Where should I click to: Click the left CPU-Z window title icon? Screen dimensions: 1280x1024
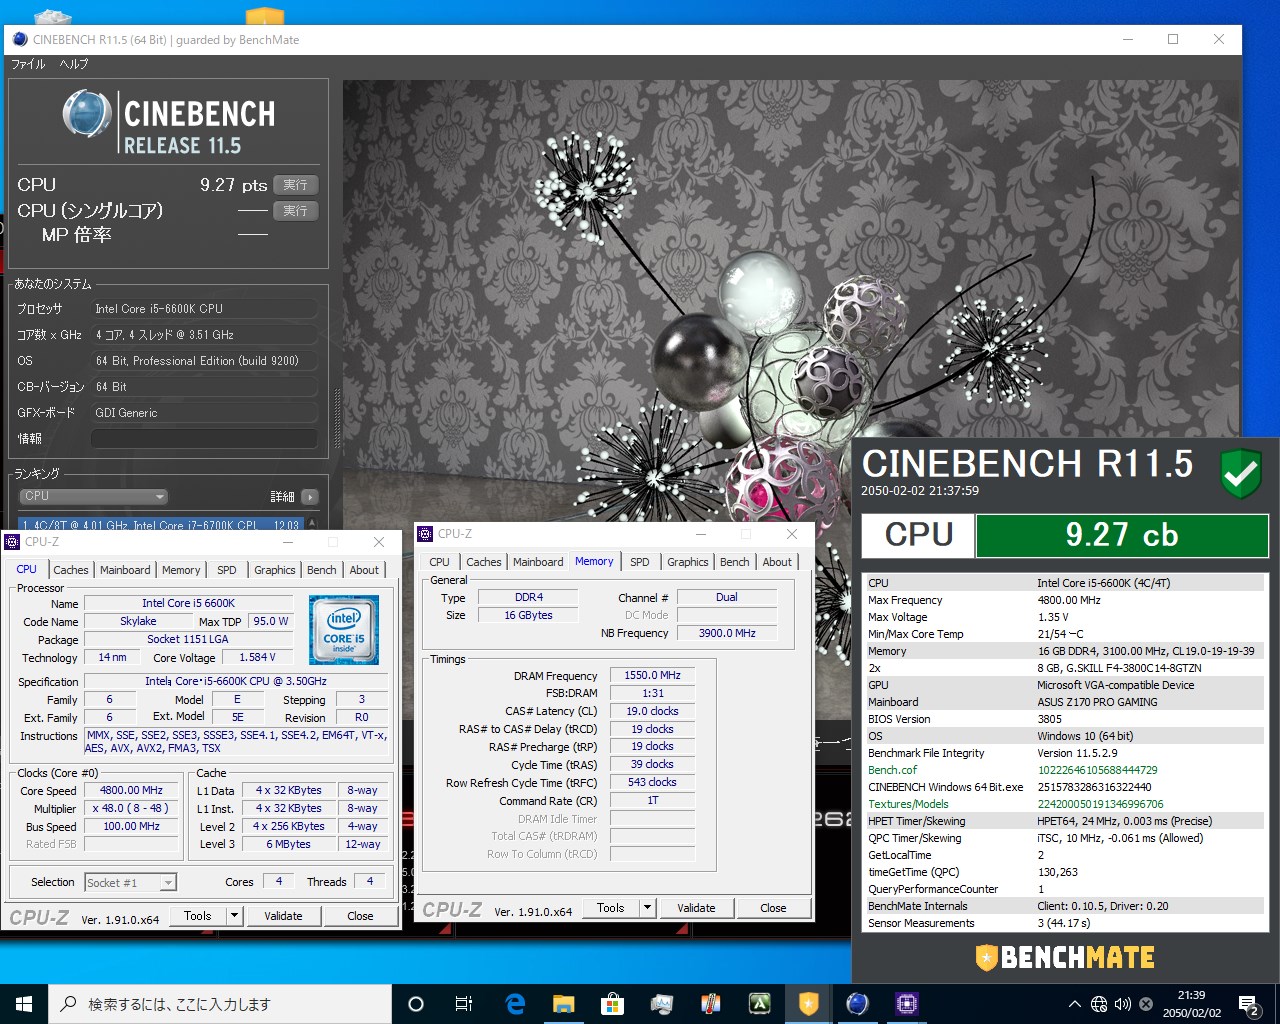click(12, 542)
